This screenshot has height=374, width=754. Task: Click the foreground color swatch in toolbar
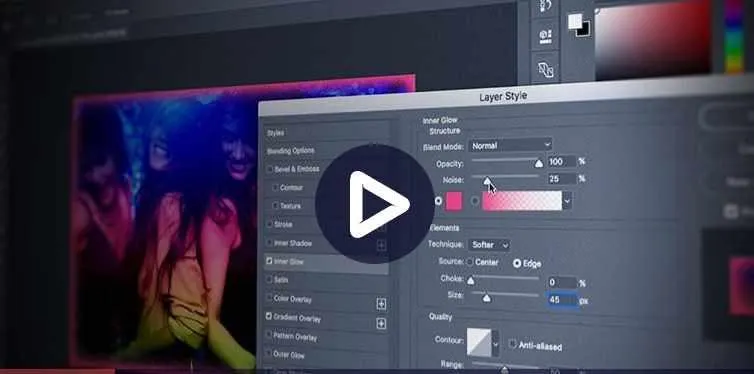tap(575, 21)
